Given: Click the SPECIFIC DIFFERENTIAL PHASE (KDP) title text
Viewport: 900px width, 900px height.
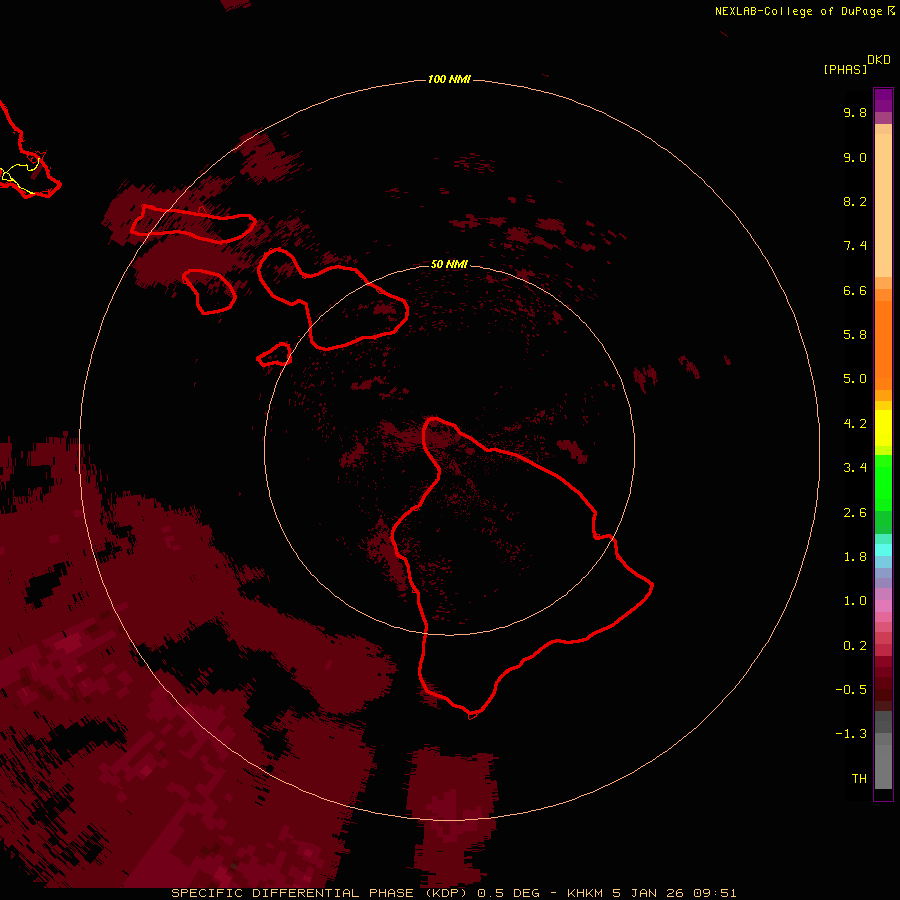Looking at the screenshot, I should (319, 893).
